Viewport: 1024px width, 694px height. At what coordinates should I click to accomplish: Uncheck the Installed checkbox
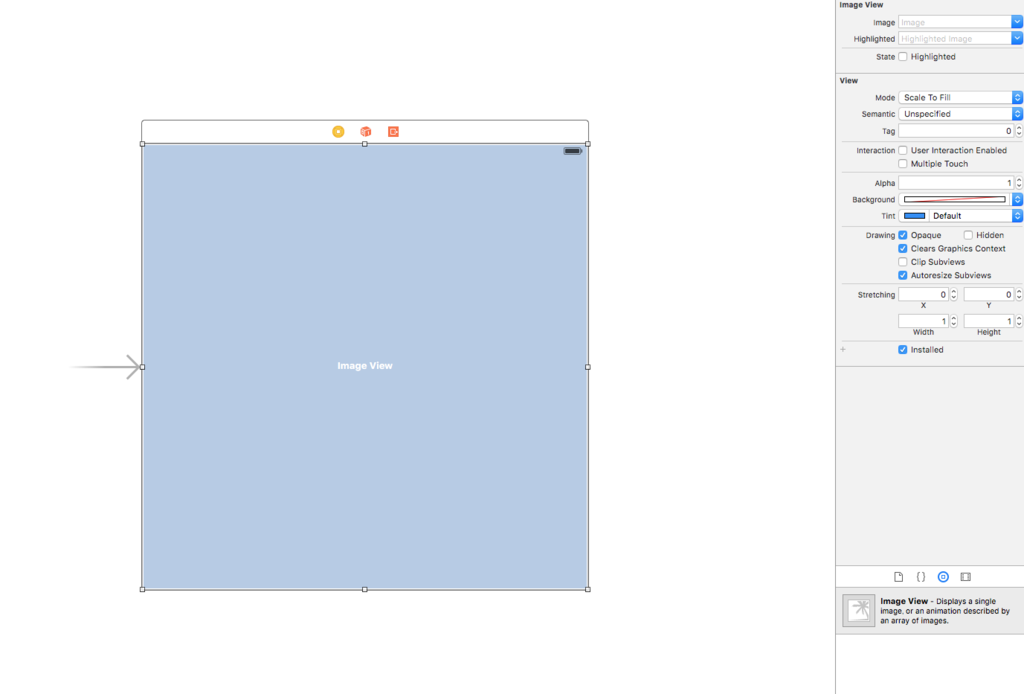pyautogui.click(x=903, y=350)
